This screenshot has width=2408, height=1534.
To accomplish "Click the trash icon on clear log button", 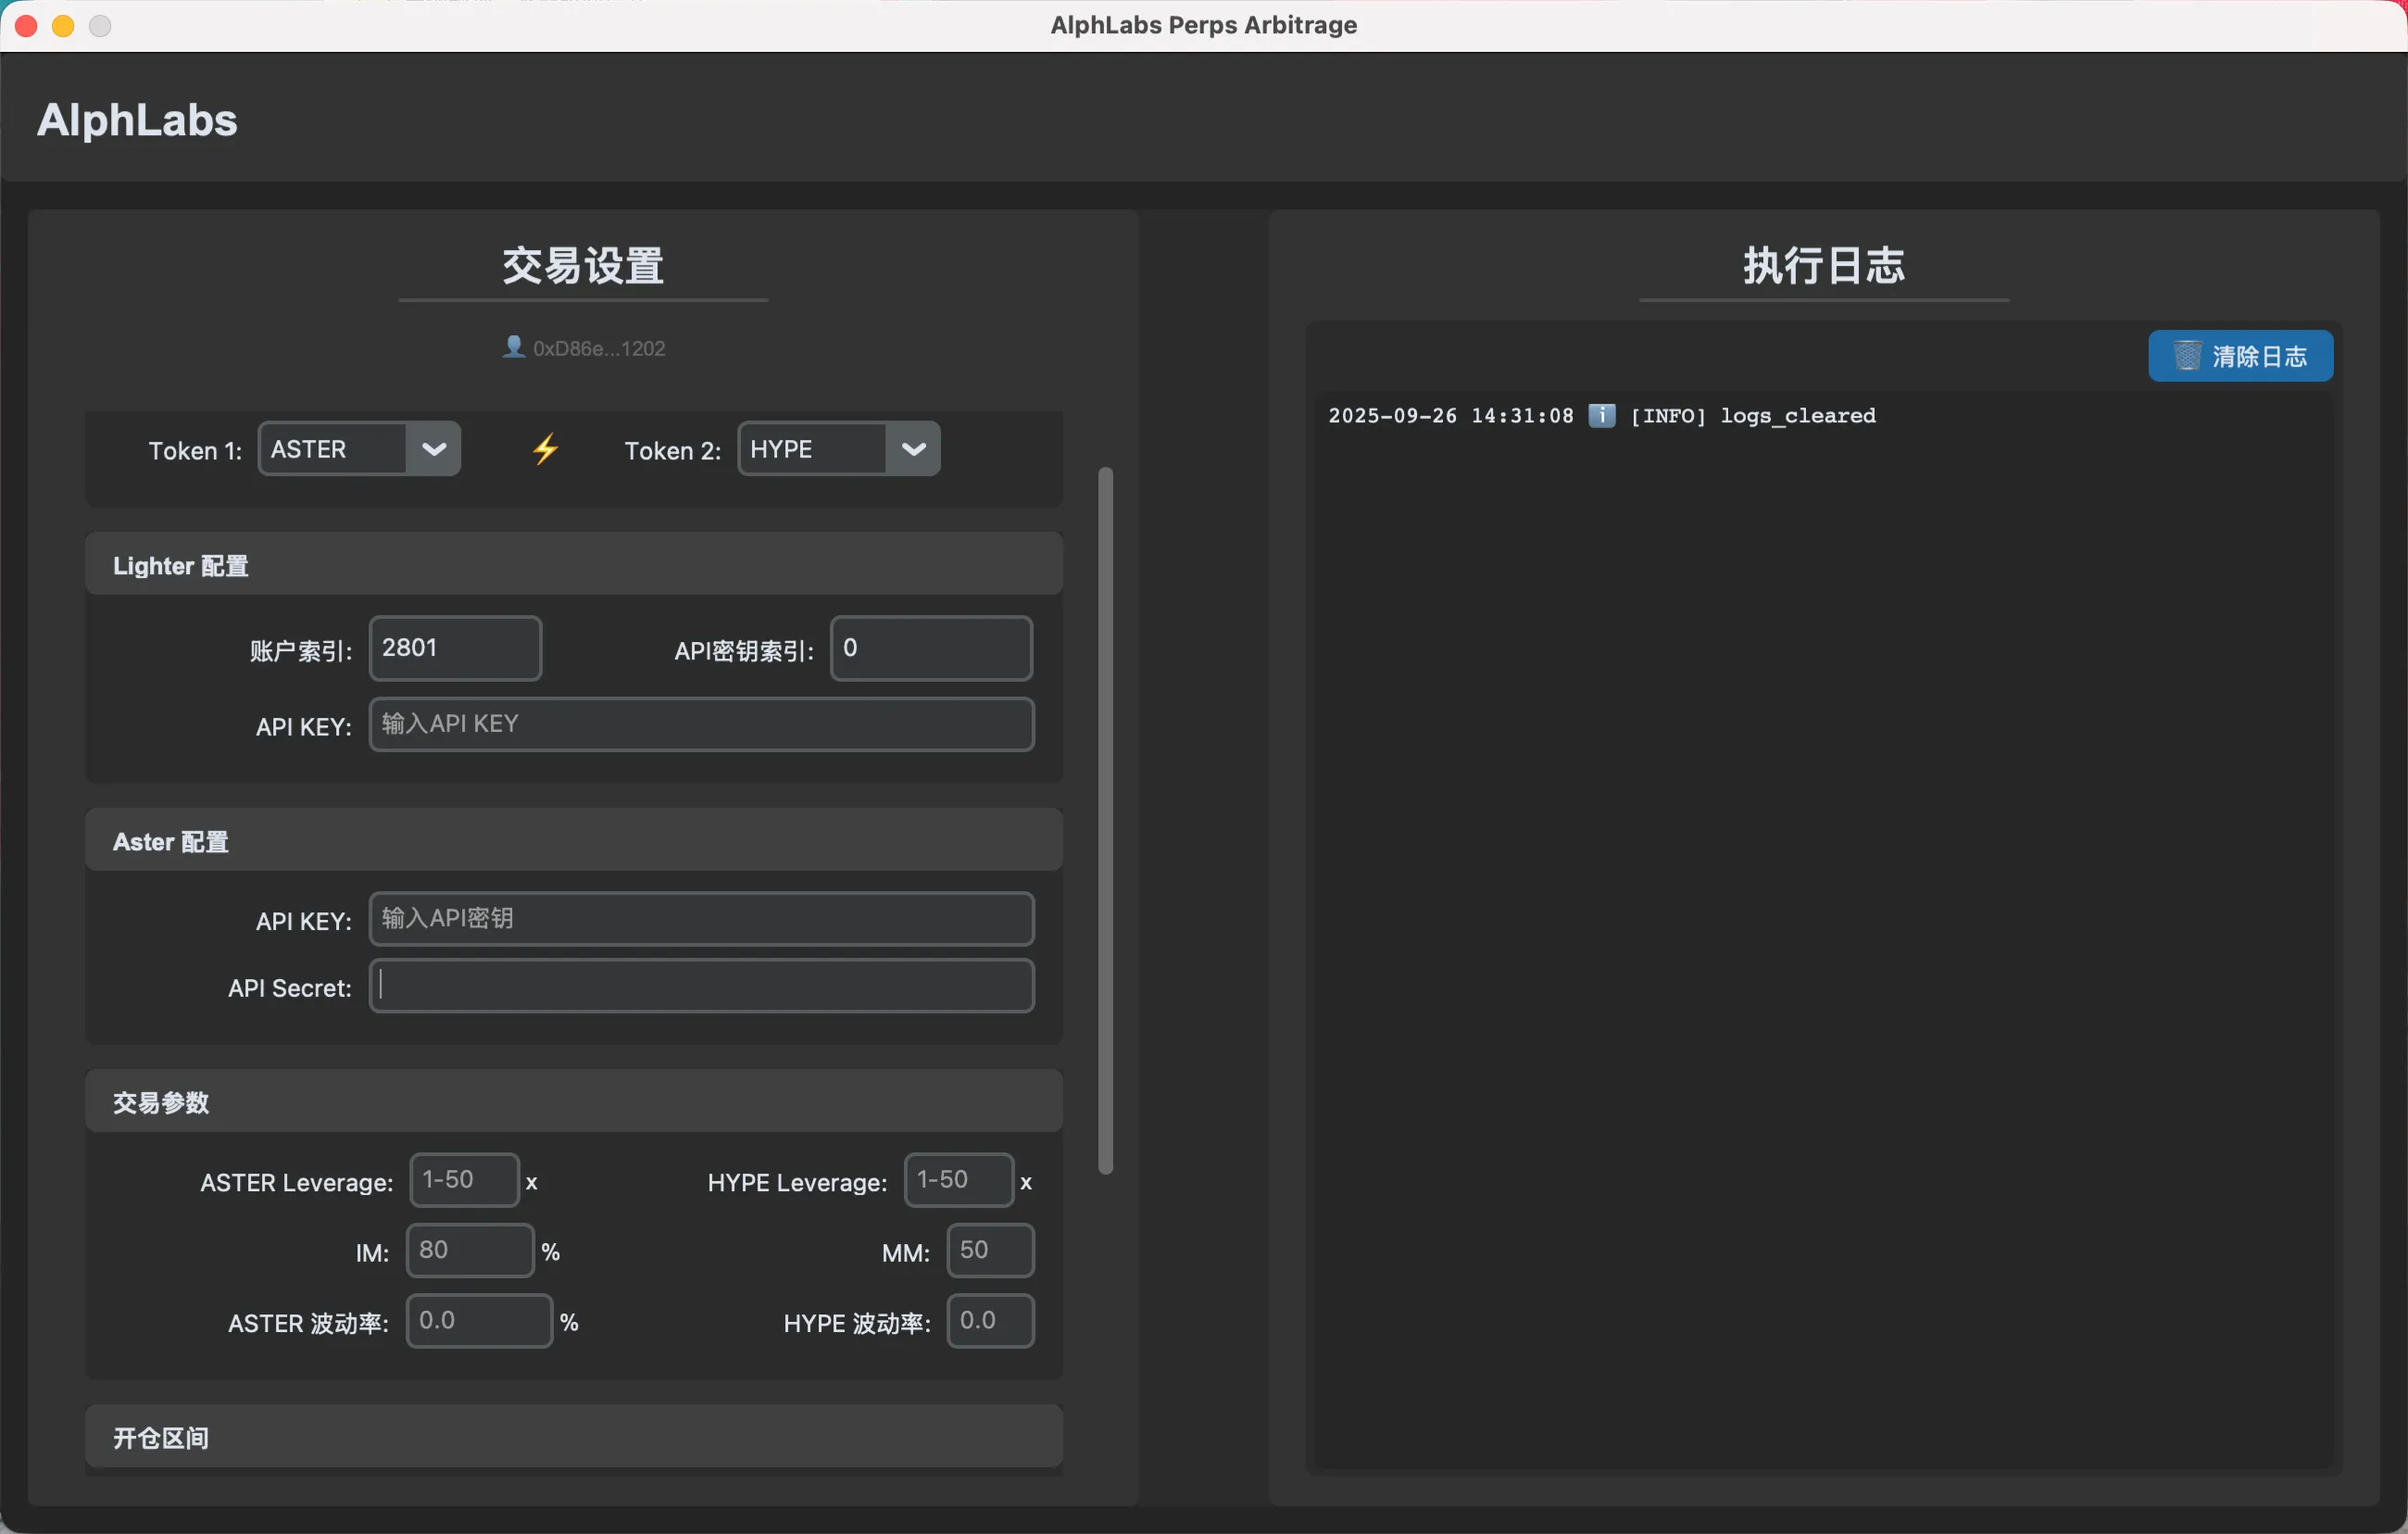I will pyautogui.click(x=2186, y=356).
